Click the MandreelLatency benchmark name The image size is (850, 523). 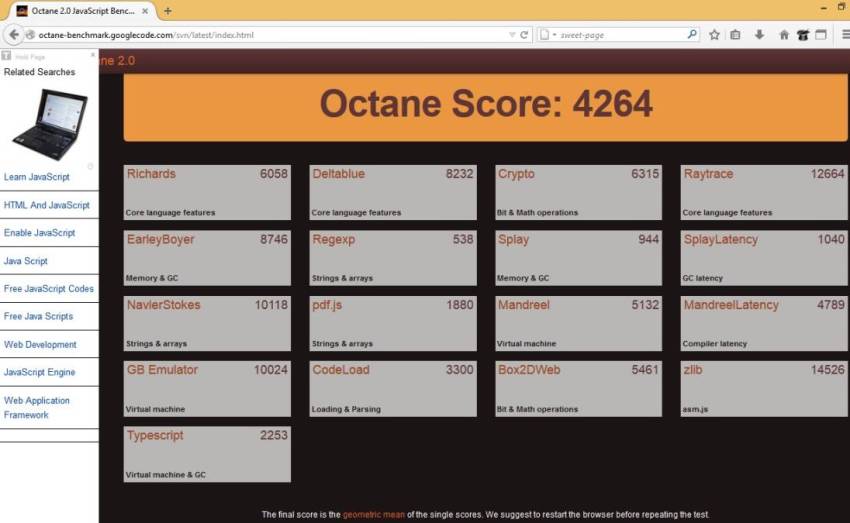click(731, 305)
